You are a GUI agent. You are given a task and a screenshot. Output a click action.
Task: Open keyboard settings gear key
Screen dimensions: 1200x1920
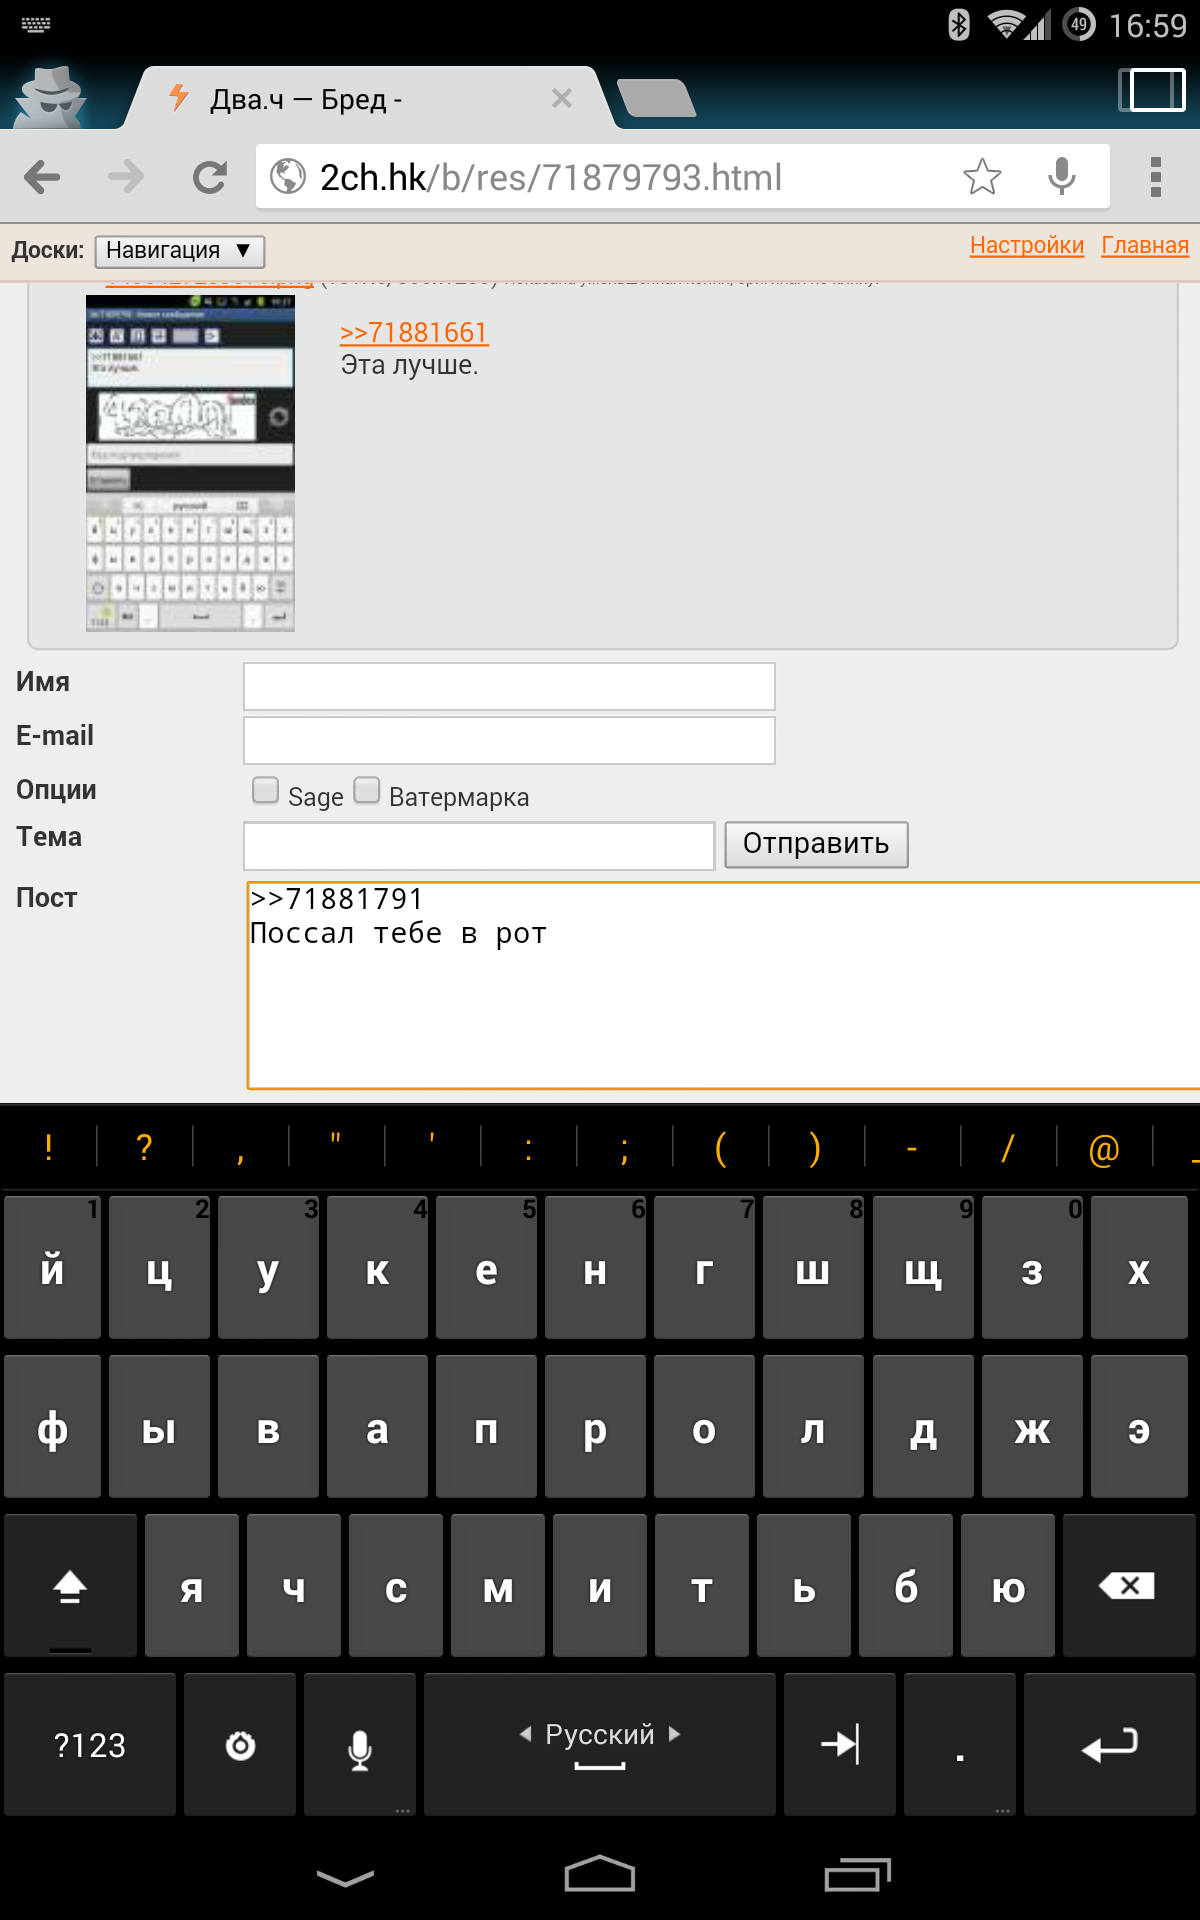tap(240, 1745)
